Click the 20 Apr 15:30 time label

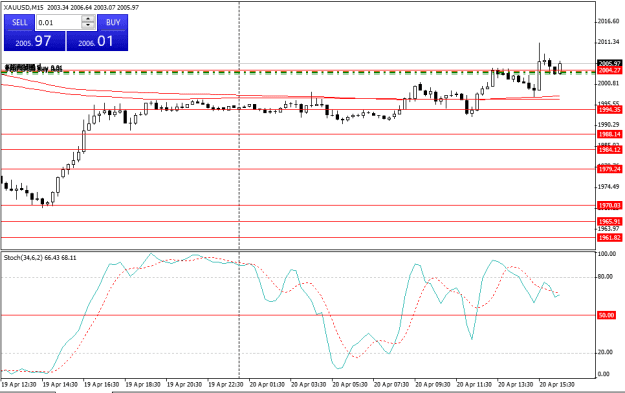tap(557, 385)
